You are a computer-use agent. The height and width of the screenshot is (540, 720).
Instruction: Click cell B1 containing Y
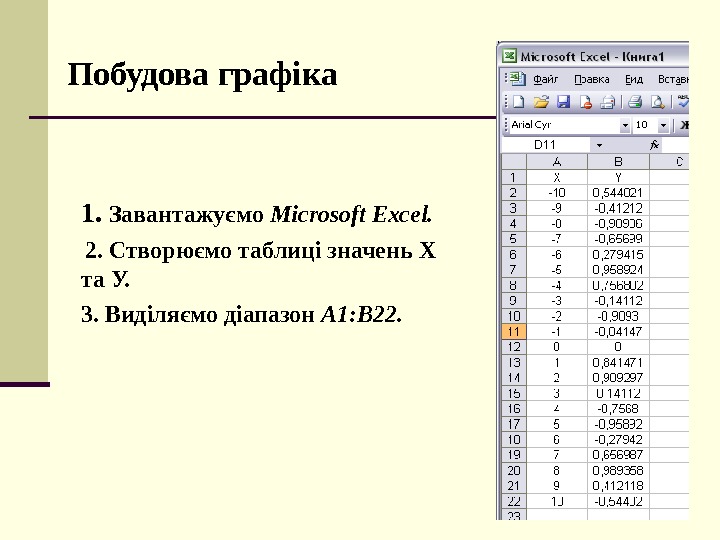[x=619, y=177]
